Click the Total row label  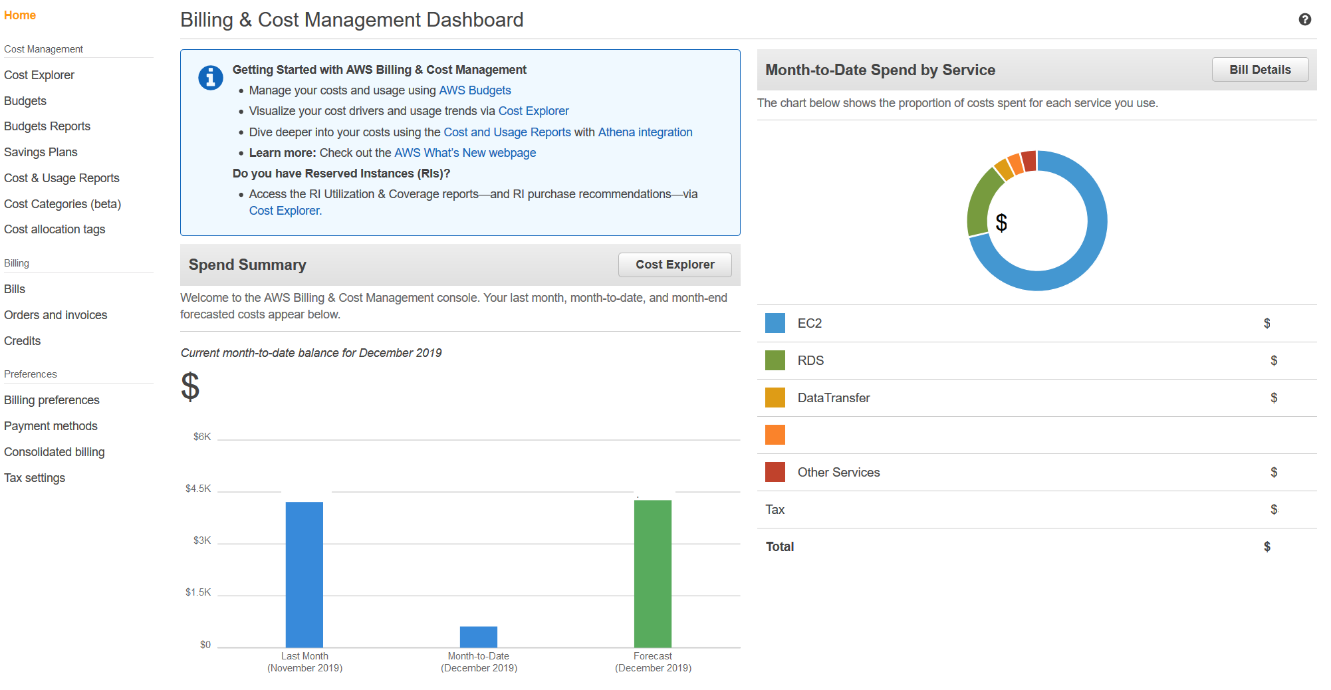click(780, 546)
